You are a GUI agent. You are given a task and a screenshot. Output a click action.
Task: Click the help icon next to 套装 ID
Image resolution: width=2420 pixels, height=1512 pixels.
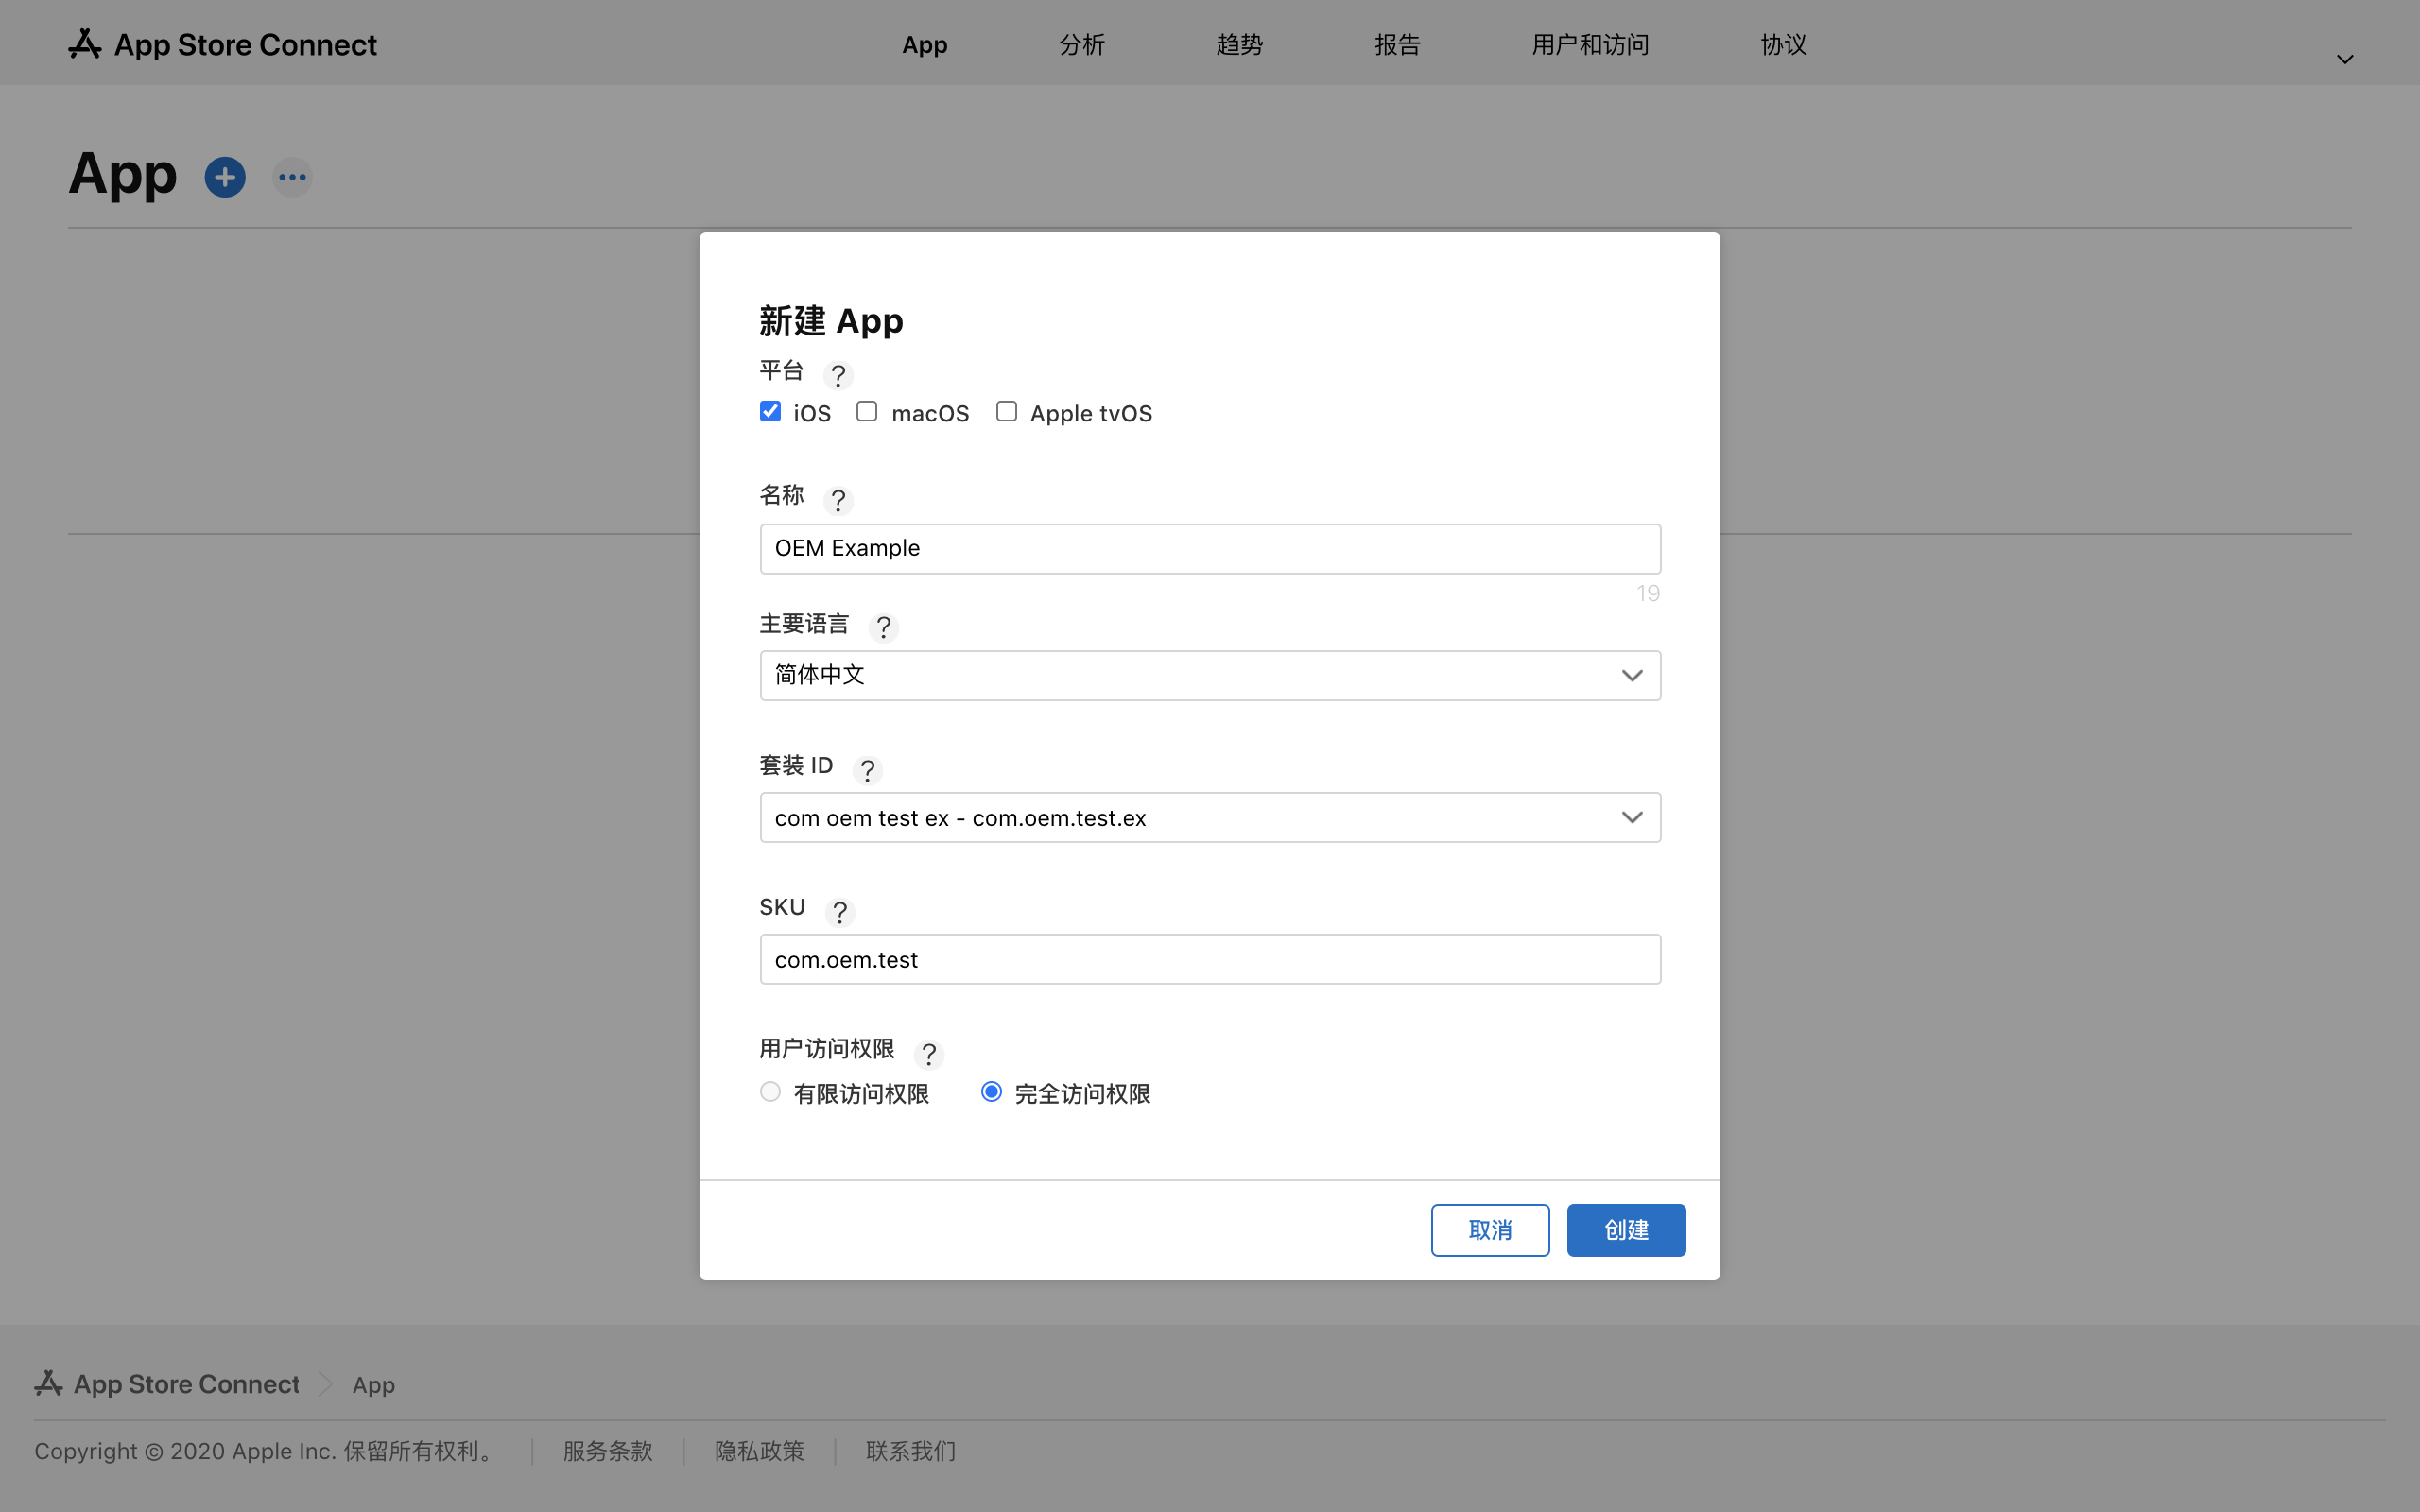pos(867,770)
